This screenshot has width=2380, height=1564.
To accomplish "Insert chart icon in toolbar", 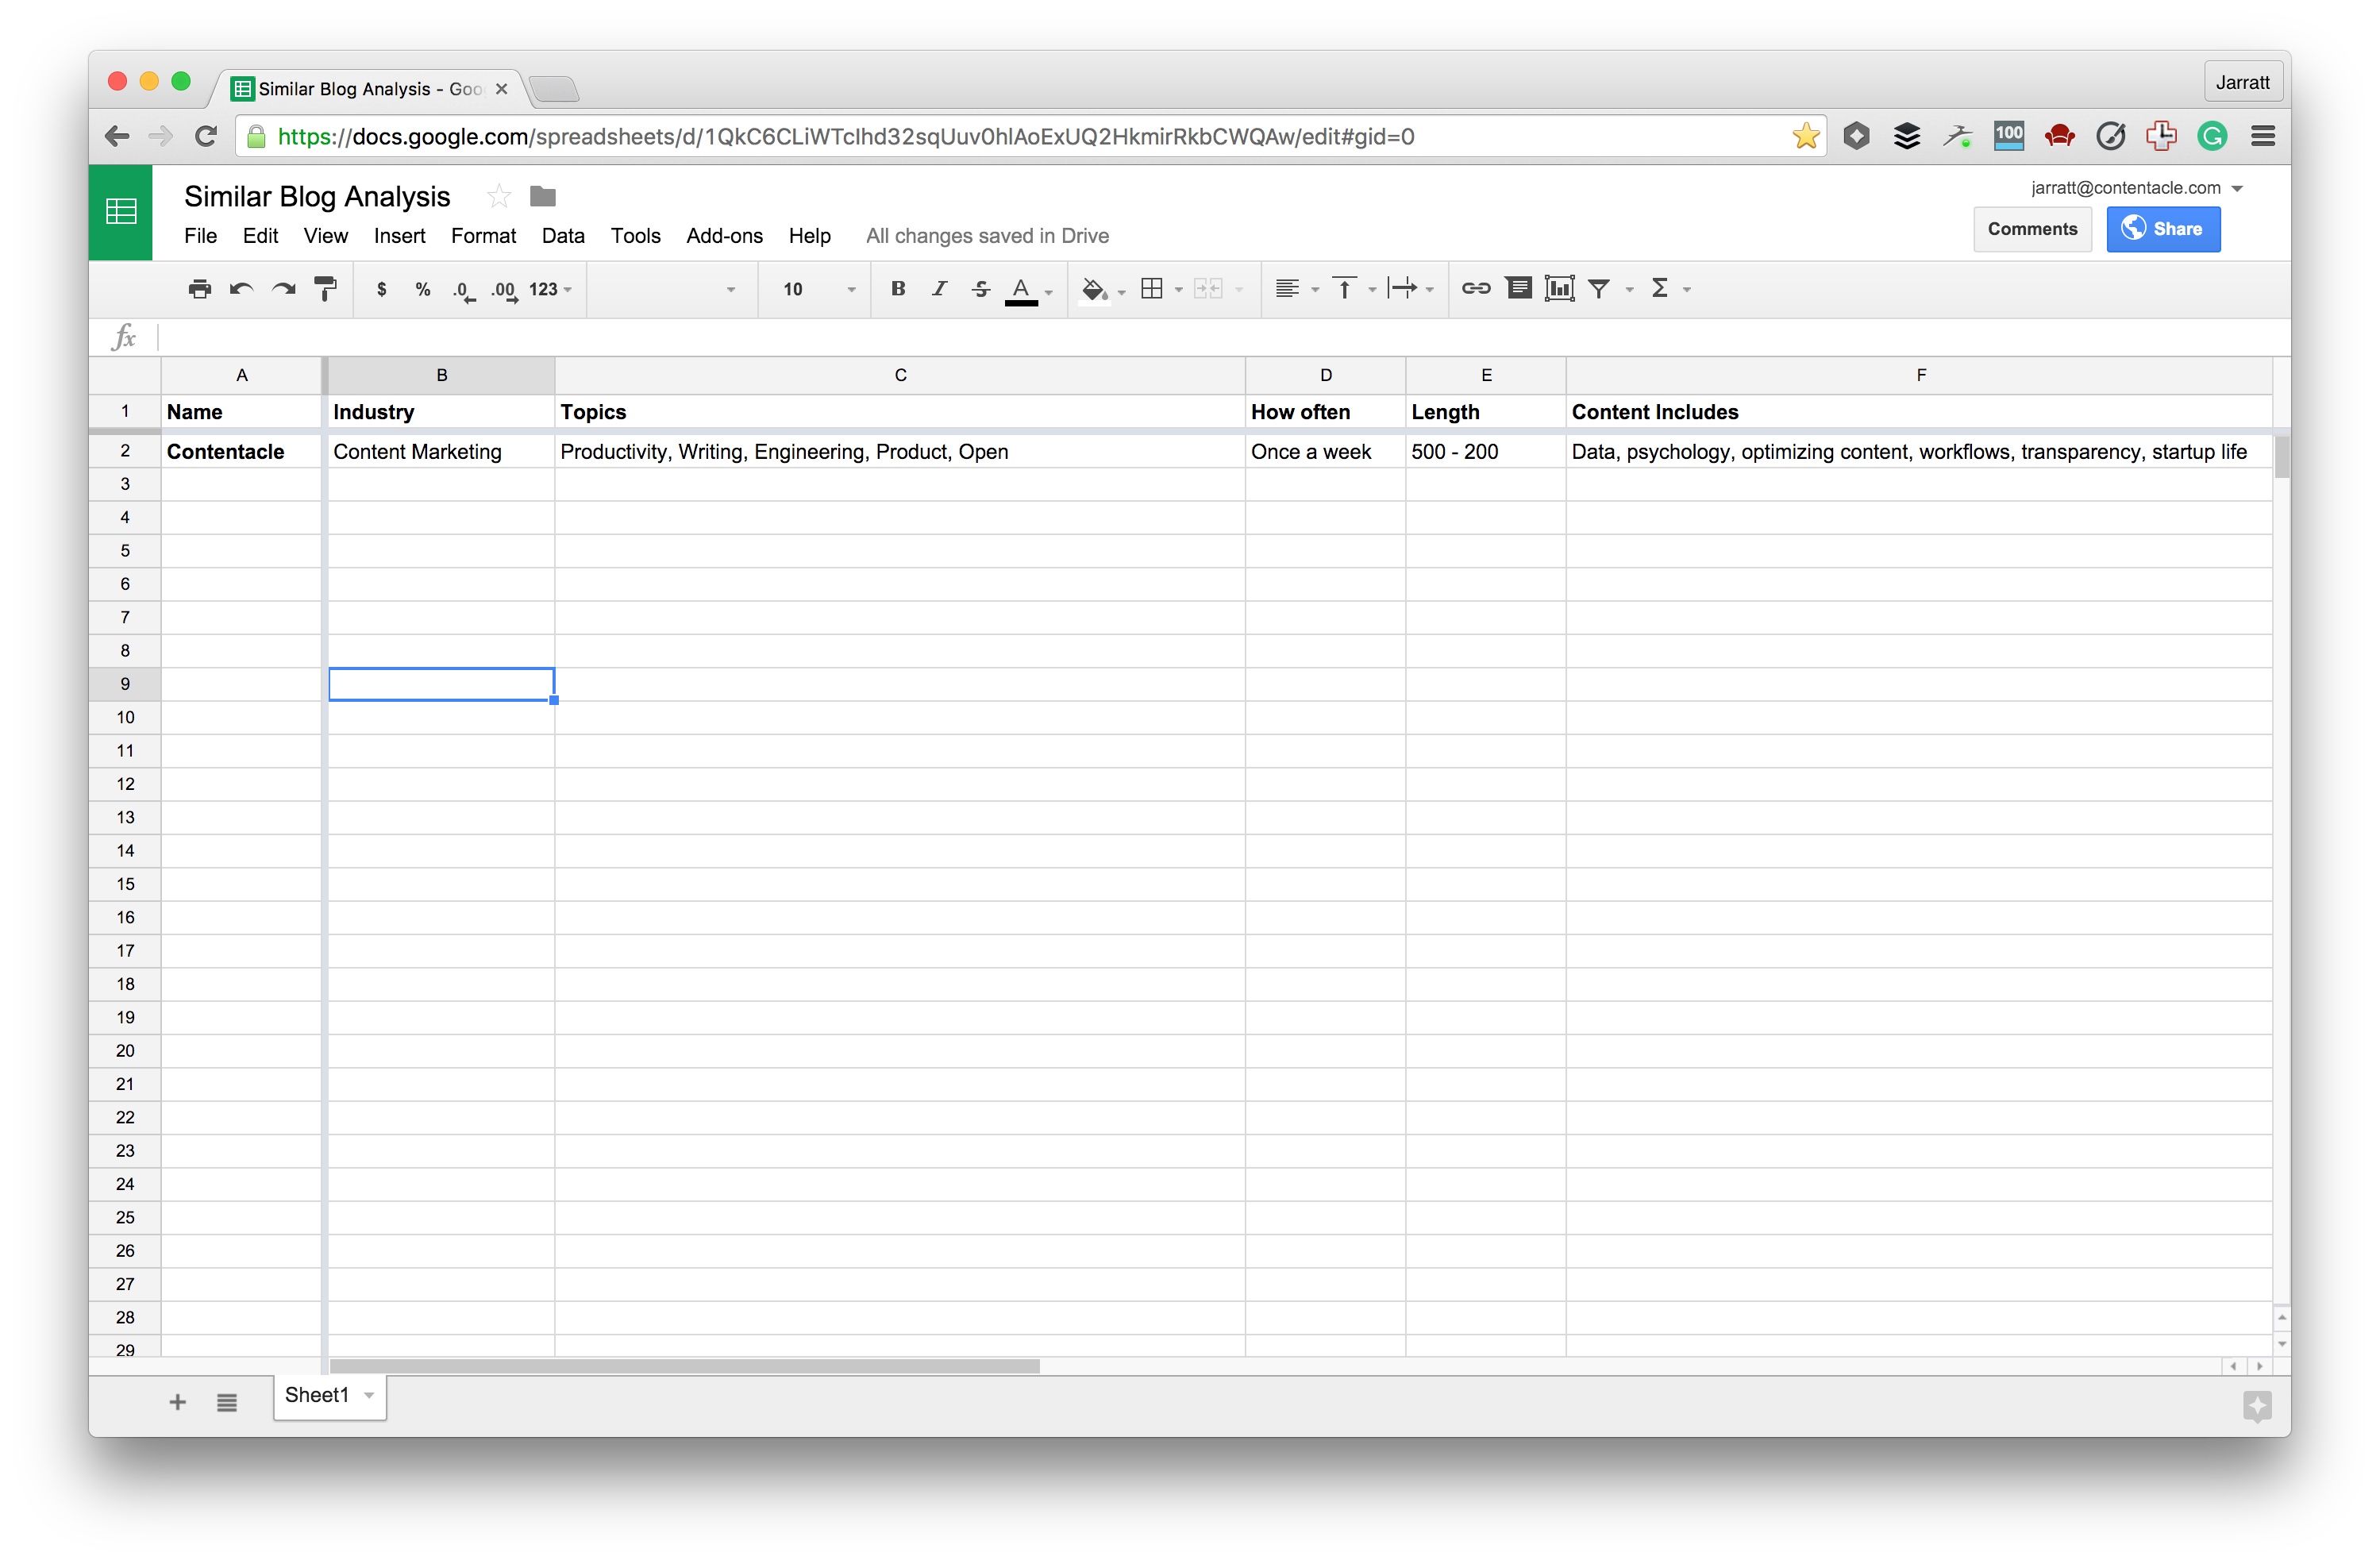I will 1560,289.
